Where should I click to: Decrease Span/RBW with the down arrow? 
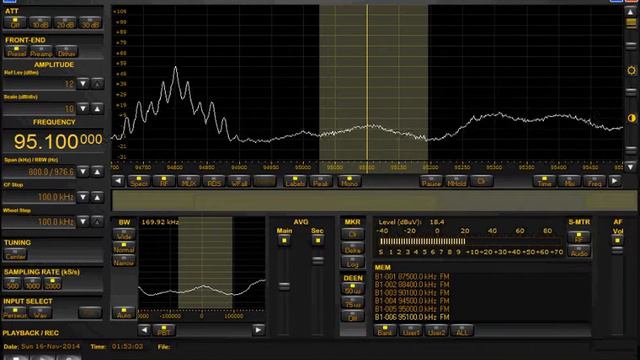pos(83,171)
